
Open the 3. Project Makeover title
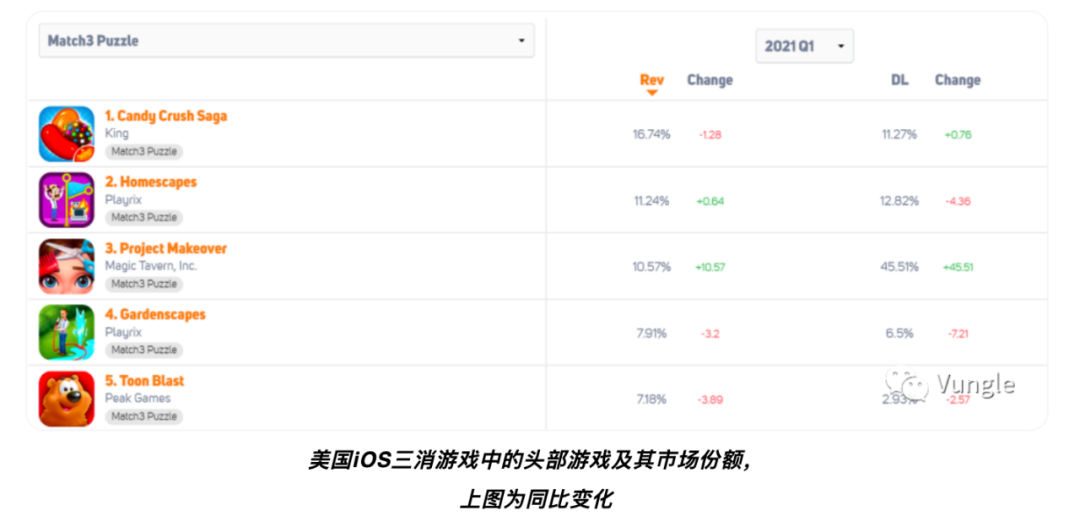[166, 248]
